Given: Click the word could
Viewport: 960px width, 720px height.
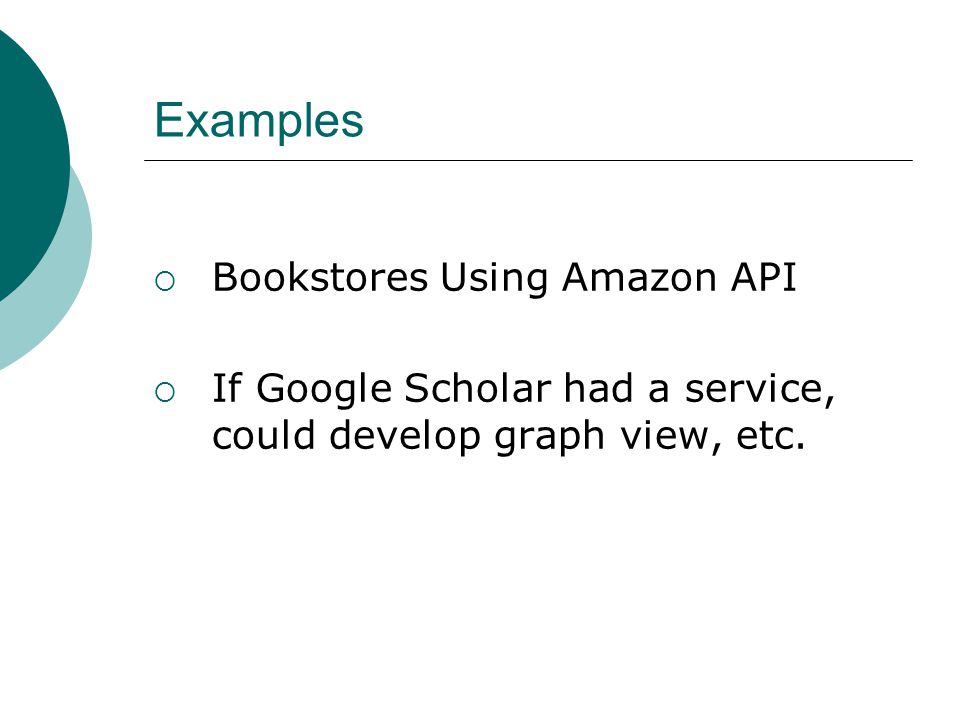Looking at the screenshot, I should point(264,435).
